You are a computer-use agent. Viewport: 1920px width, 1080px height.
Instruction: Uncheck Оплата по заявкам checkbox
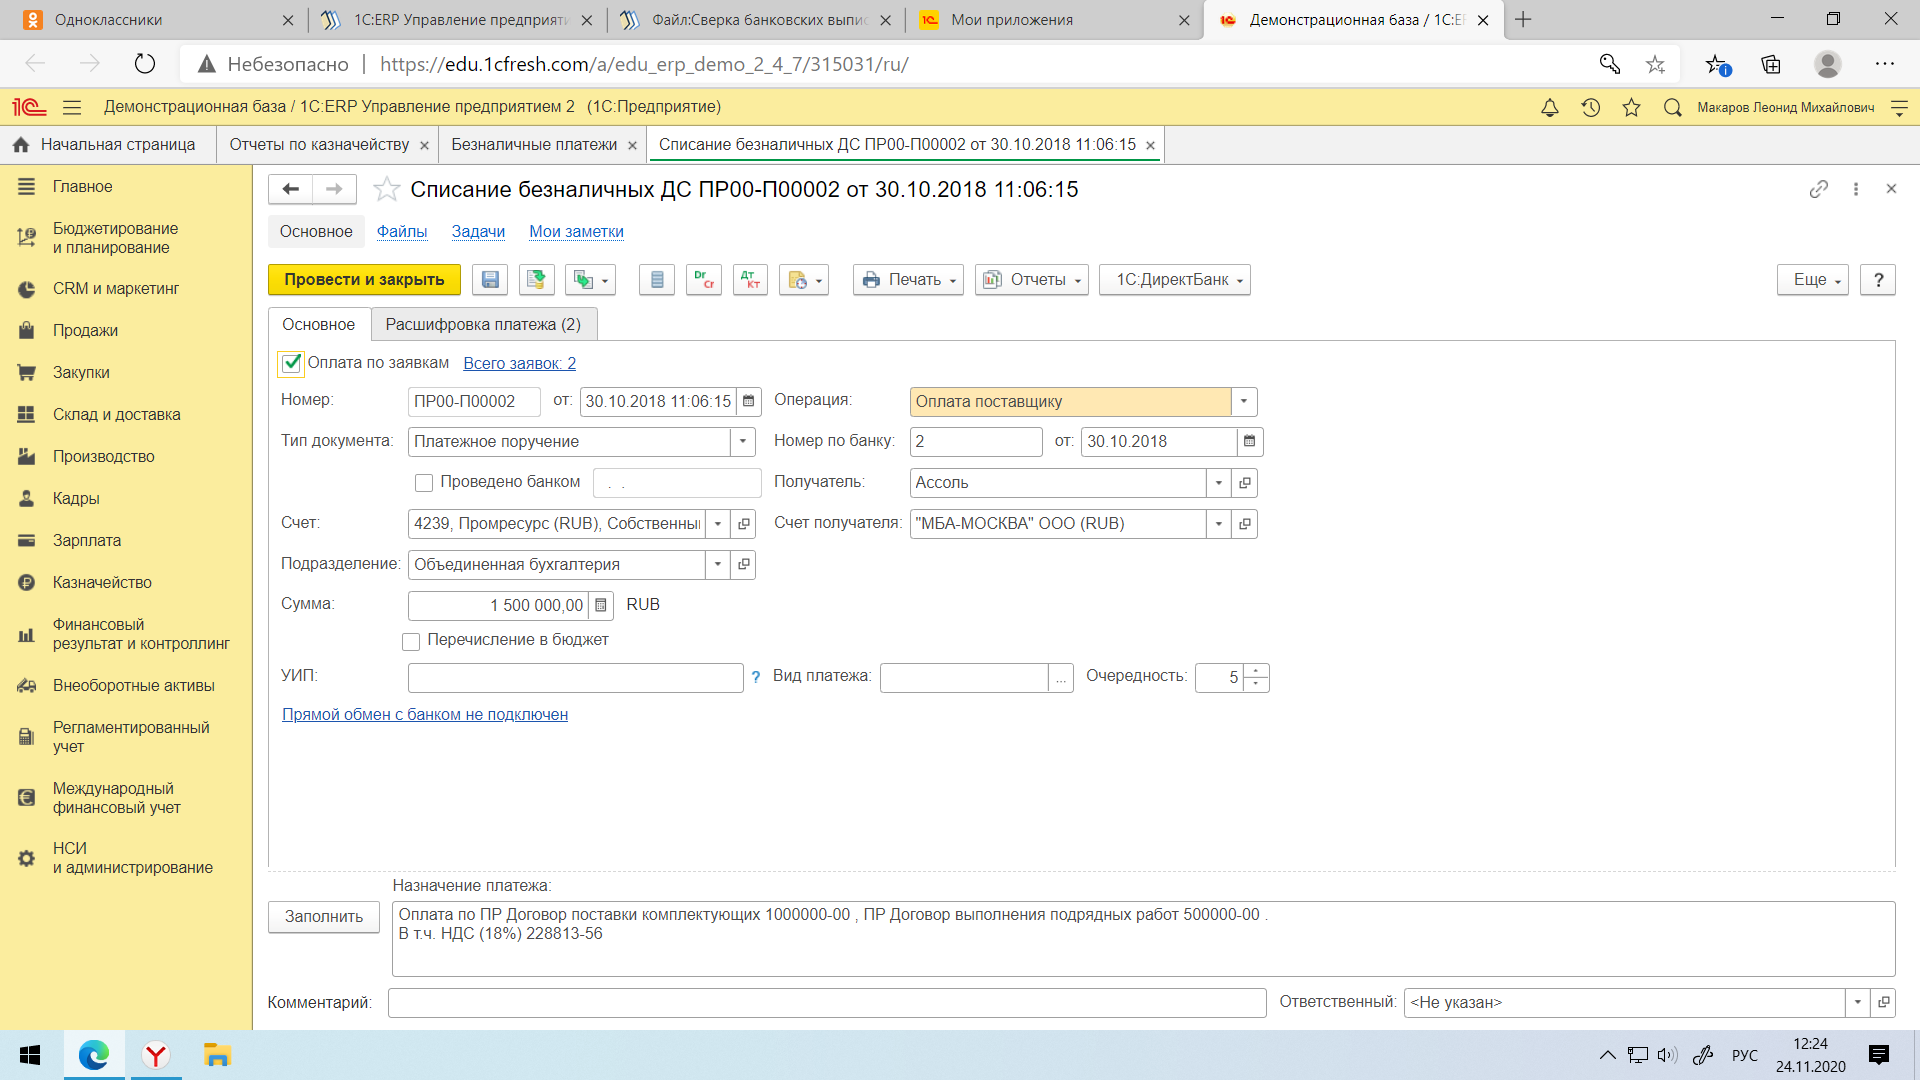click(x=292, y=363)
